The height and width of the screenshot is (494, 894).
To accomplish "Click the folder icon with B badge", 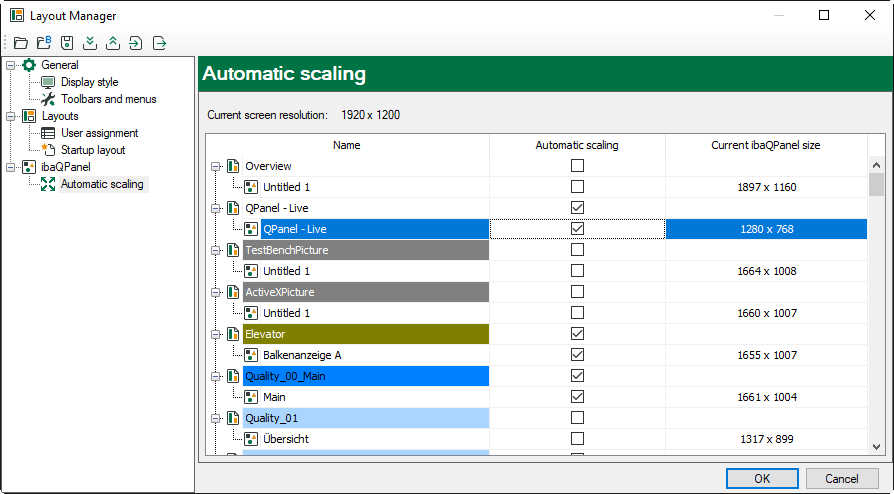I will coord(44,43).
